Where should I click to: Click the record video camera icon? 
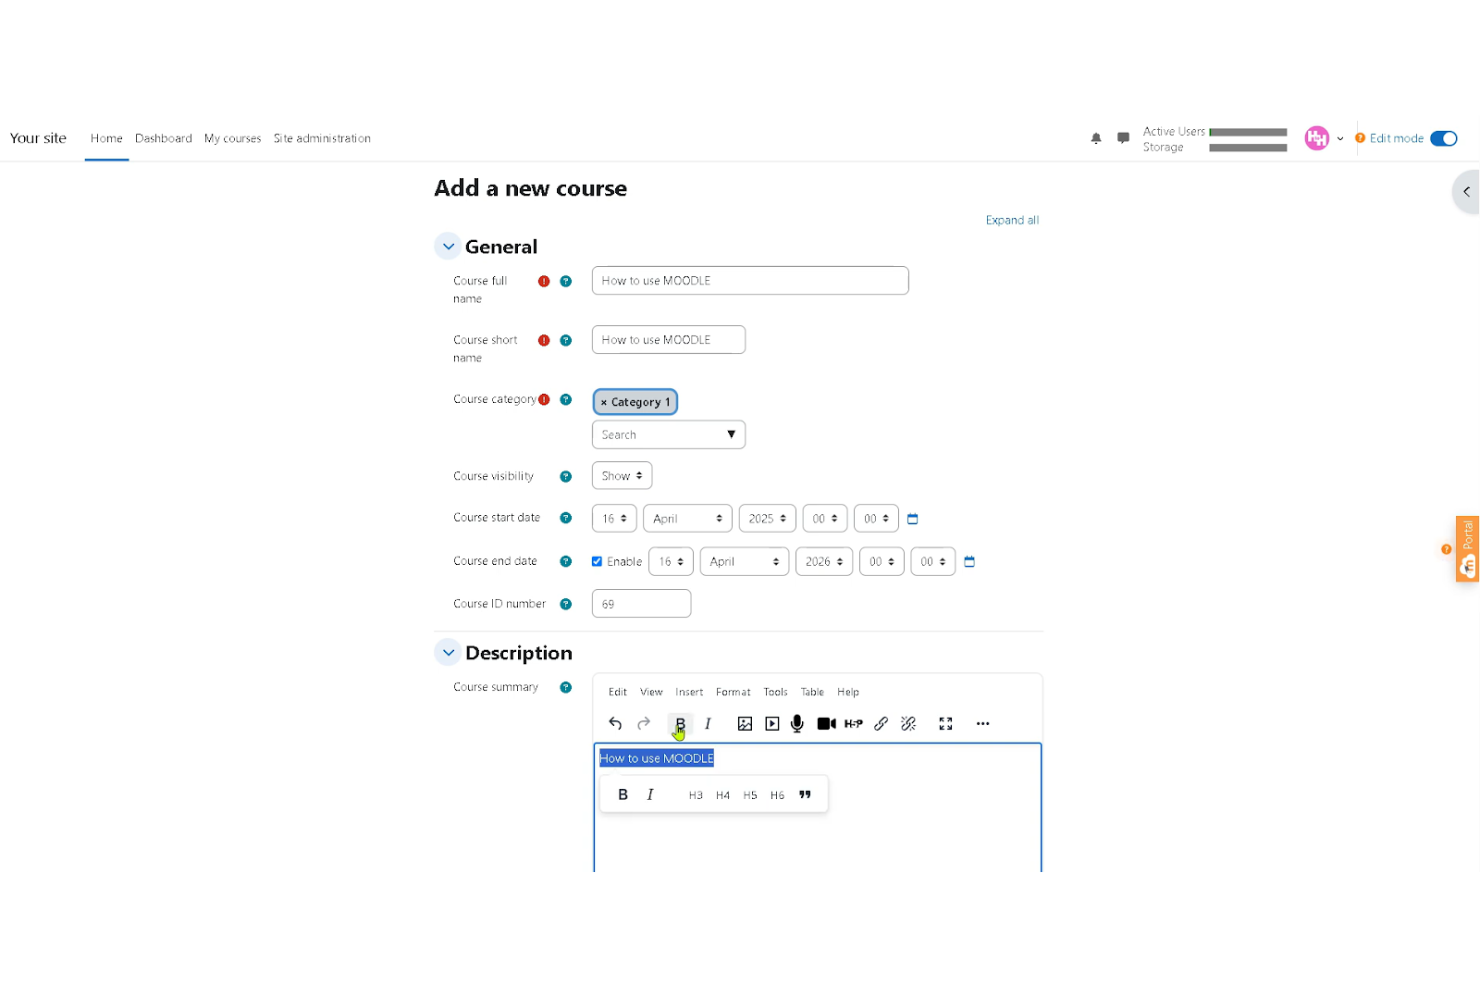coord(826,723)
